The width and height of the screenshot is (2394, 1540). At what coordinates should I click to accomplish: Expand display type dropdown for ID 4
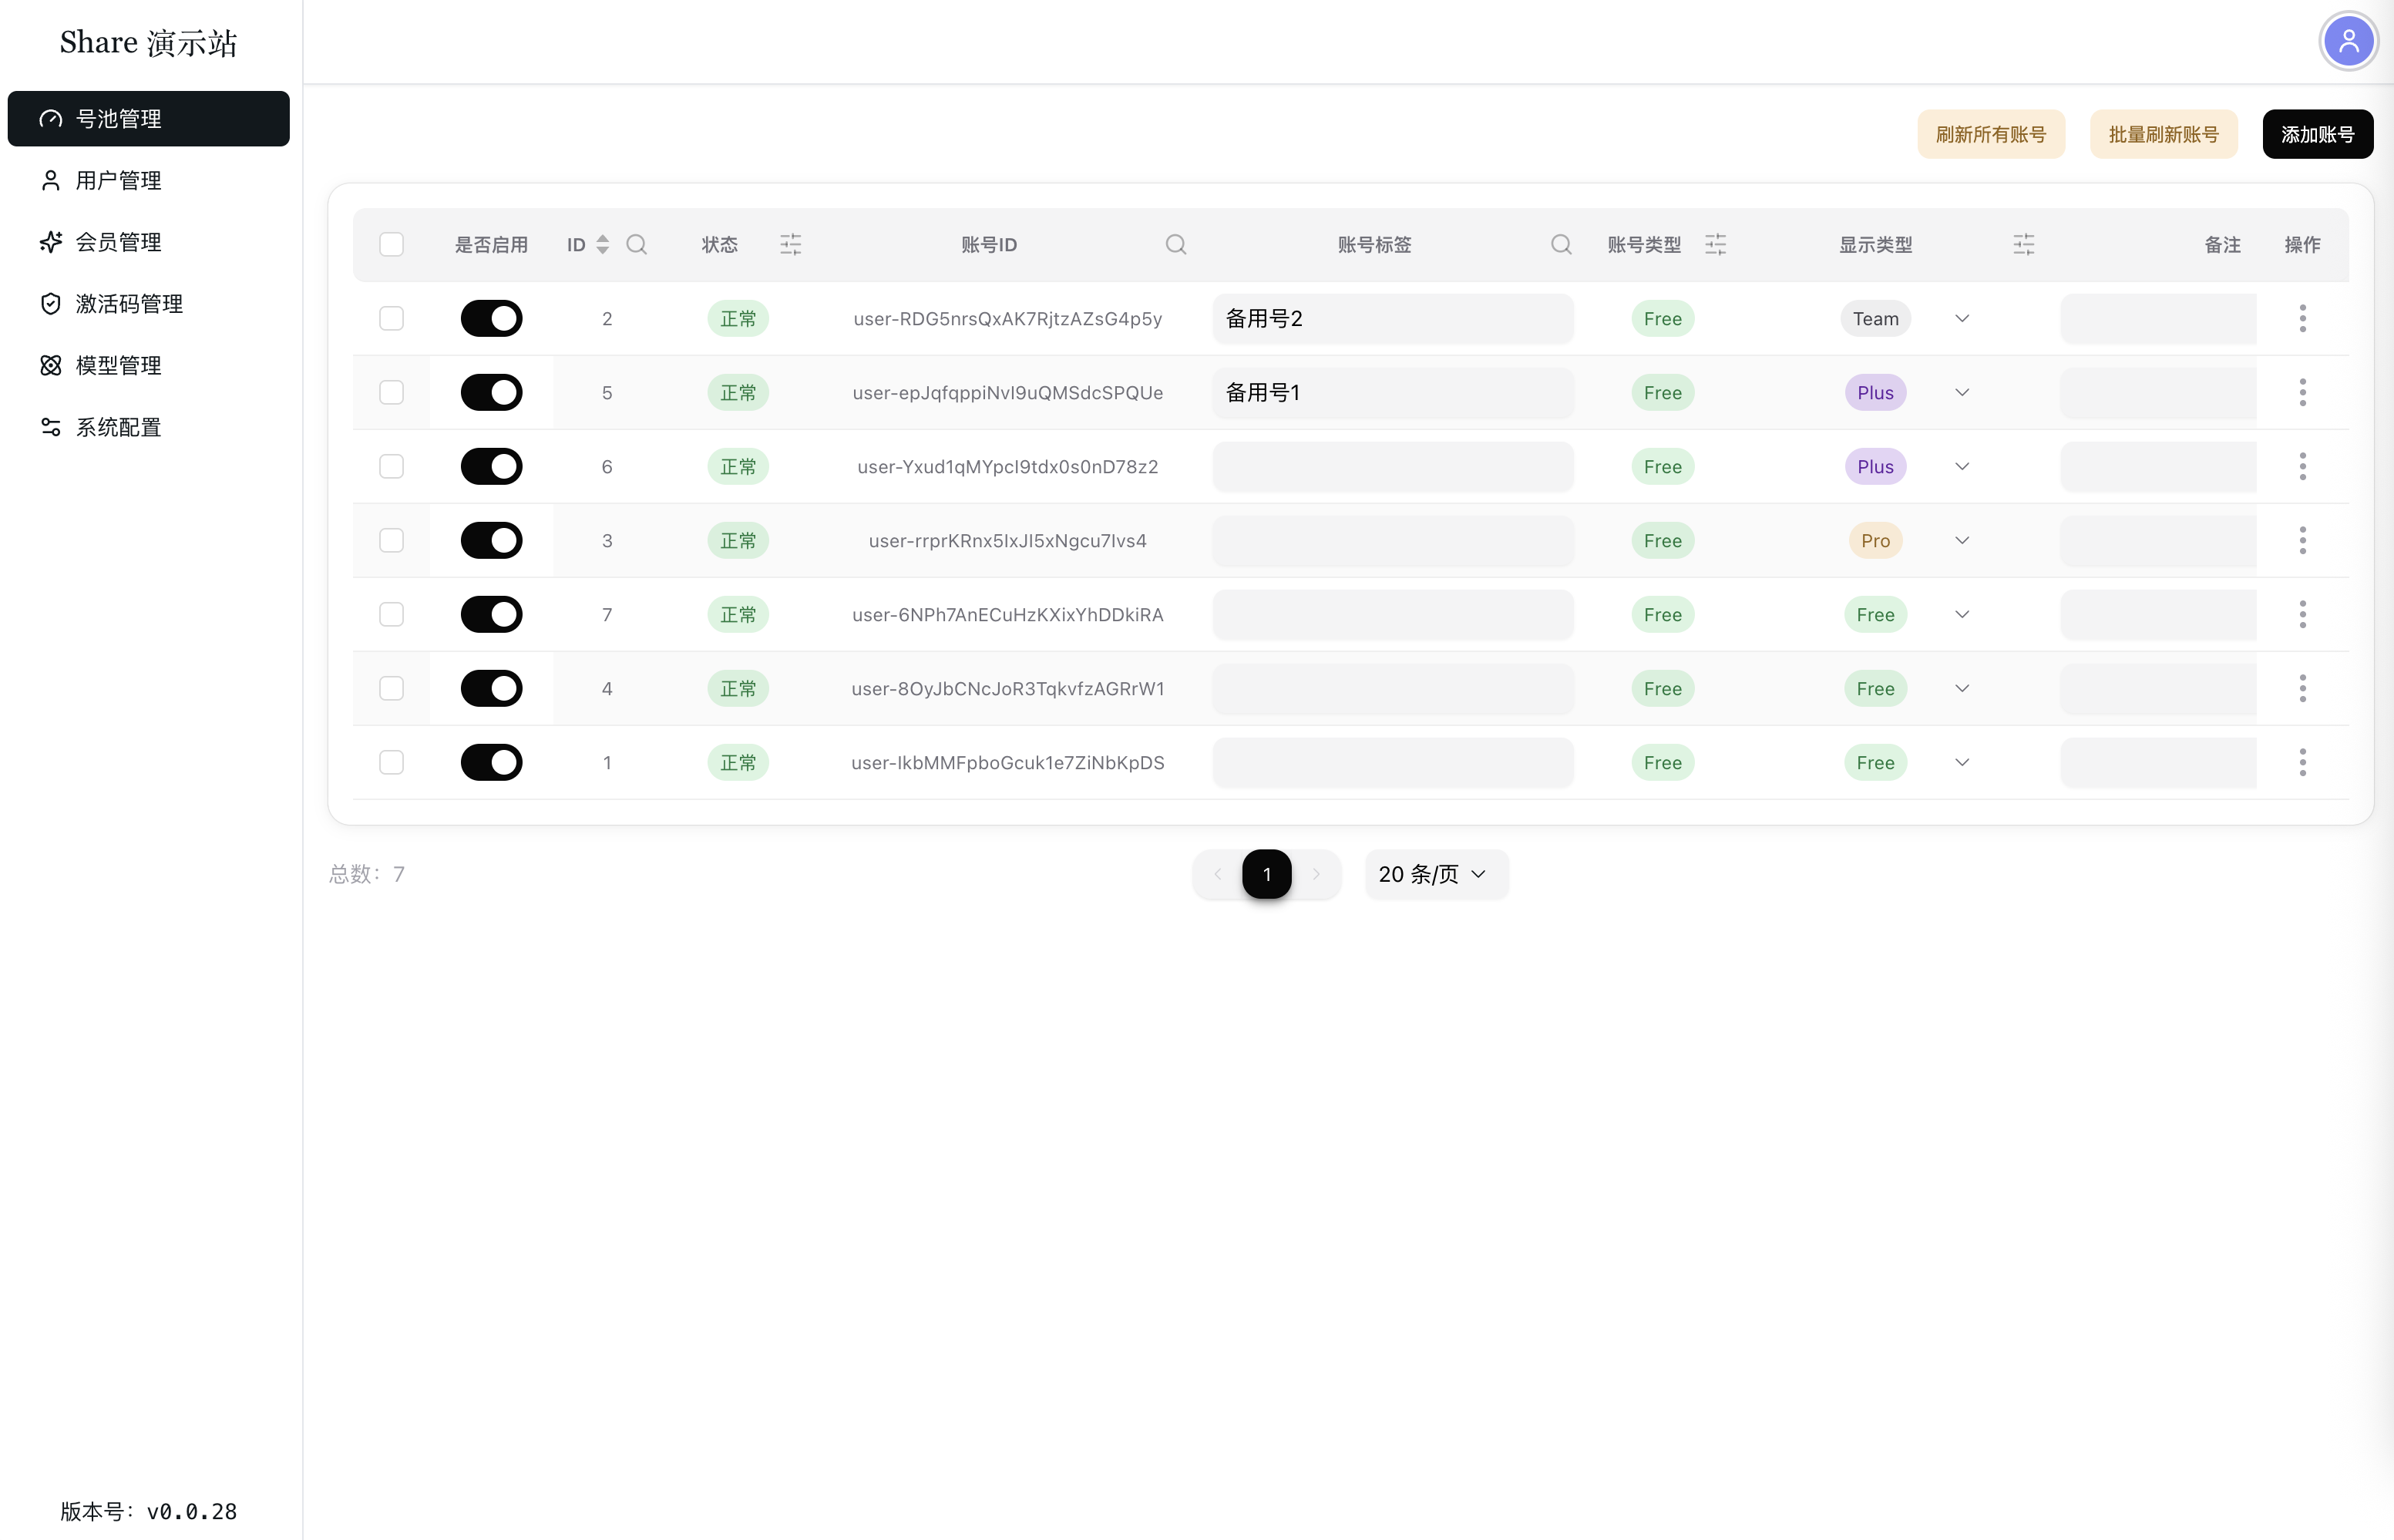1961,688
